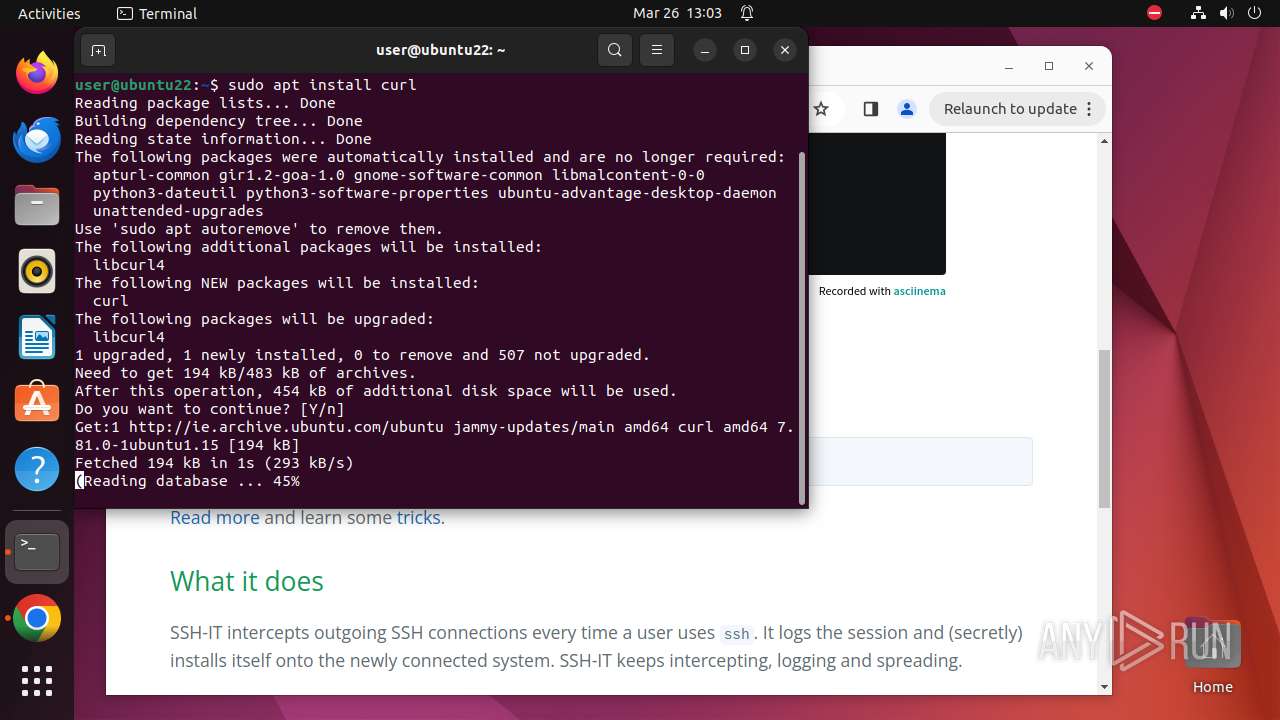This screenshot has width=1280, height=720.
Task: Open Ubuntu Software store
Action: (37, 403)
